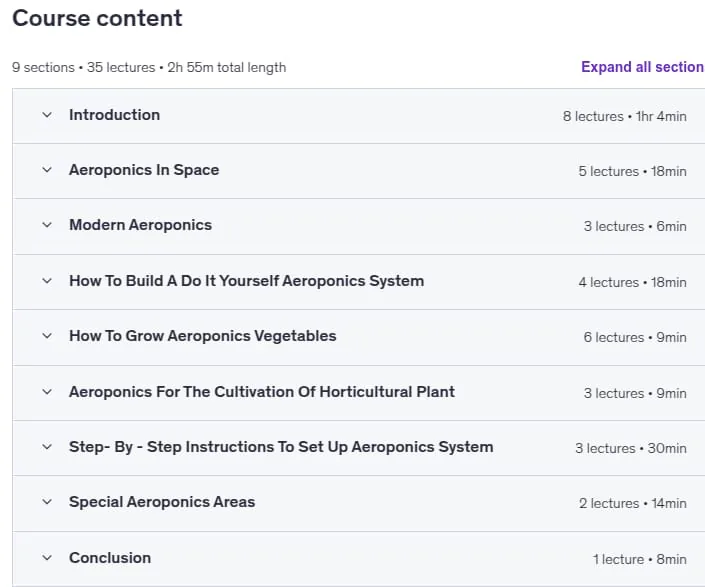Screen dimensions: 705x587
Task: Click the 2 lectures 14min label
Action: click(x=633, y=503)
